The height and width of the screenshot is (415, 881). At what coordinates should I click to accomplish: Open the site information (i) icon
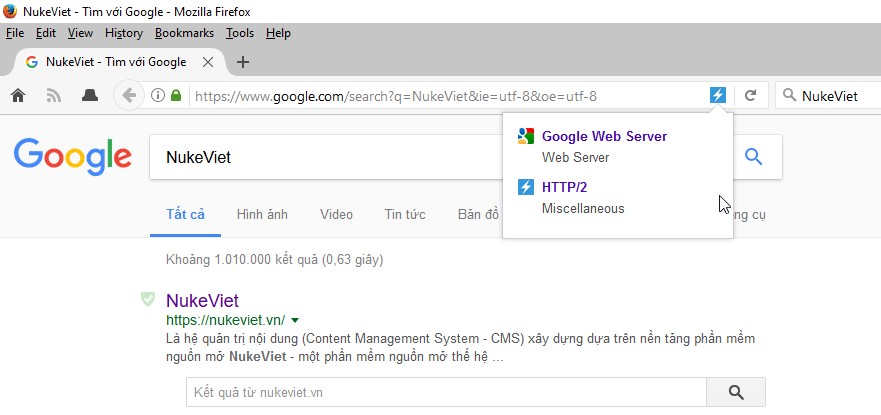click(x=158, y=95)
